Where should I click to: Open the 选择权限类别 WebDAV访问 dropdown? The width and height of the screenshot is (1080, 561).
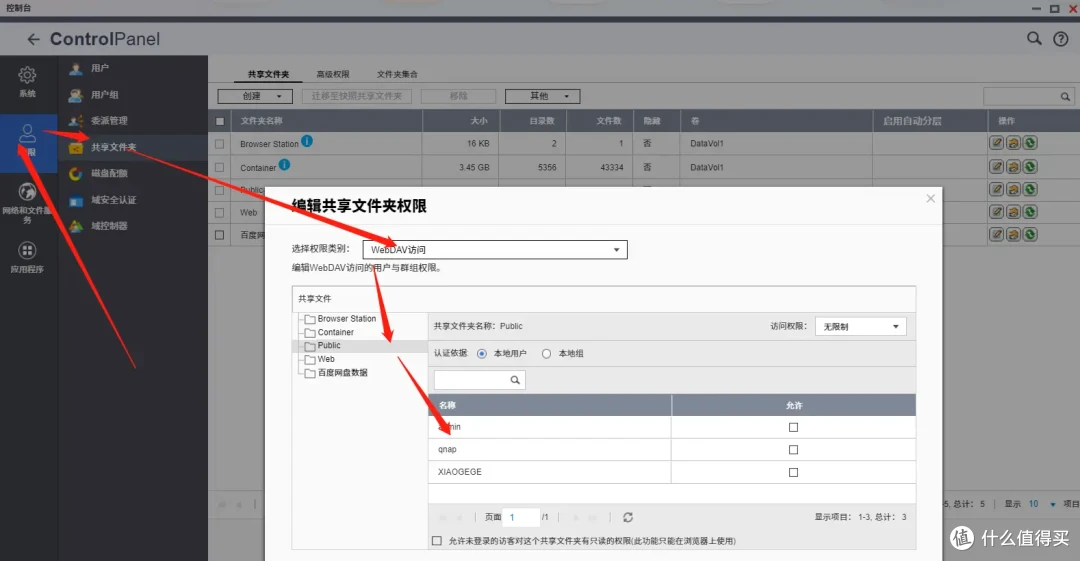[495, 249]
